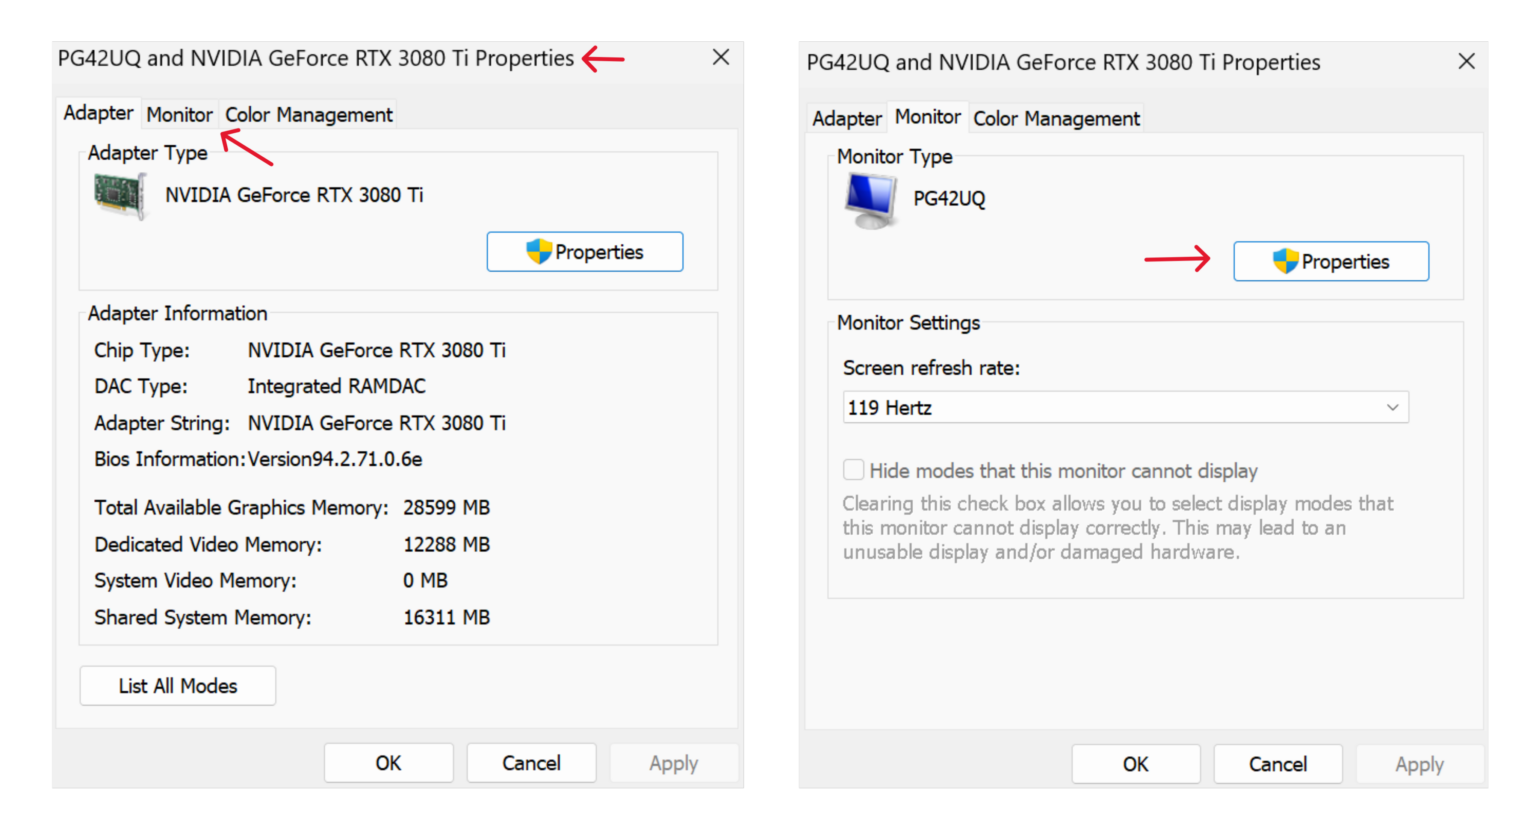Click the List All Modes button
The height and width of the screenshot is (830, 1536).
coord(177,685)
